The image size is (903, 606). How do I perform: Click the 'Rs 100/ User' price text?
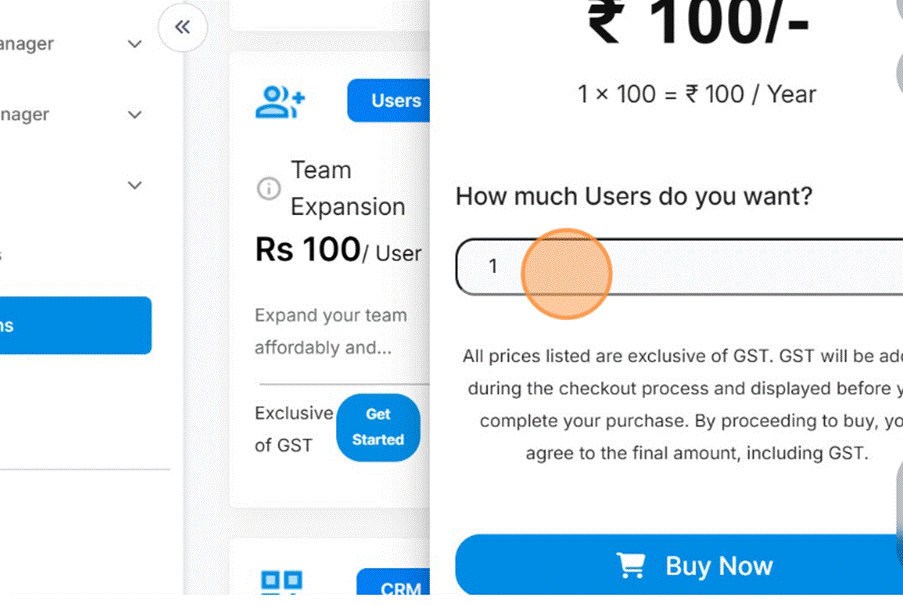(x=338, y=251)
